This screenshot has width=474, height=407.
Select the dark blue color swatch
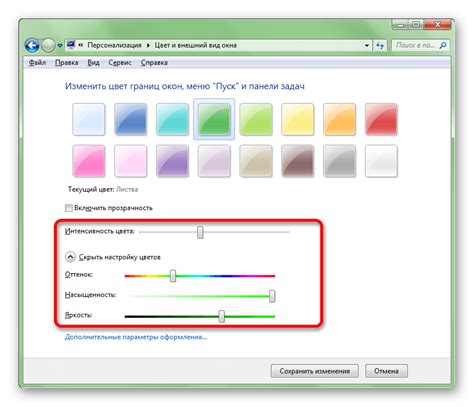130,119
